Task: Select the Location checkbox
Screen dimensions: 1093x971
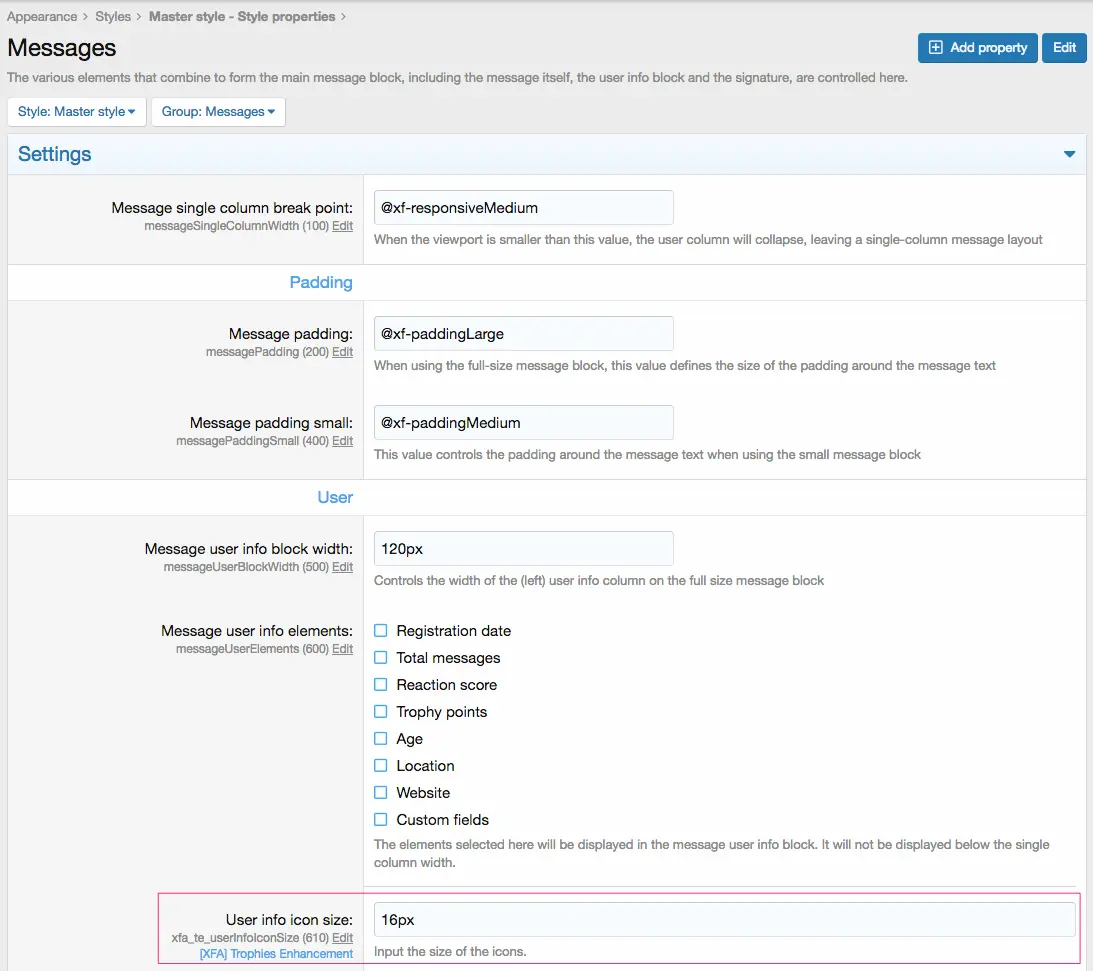Action: click(x=381, y=766)
